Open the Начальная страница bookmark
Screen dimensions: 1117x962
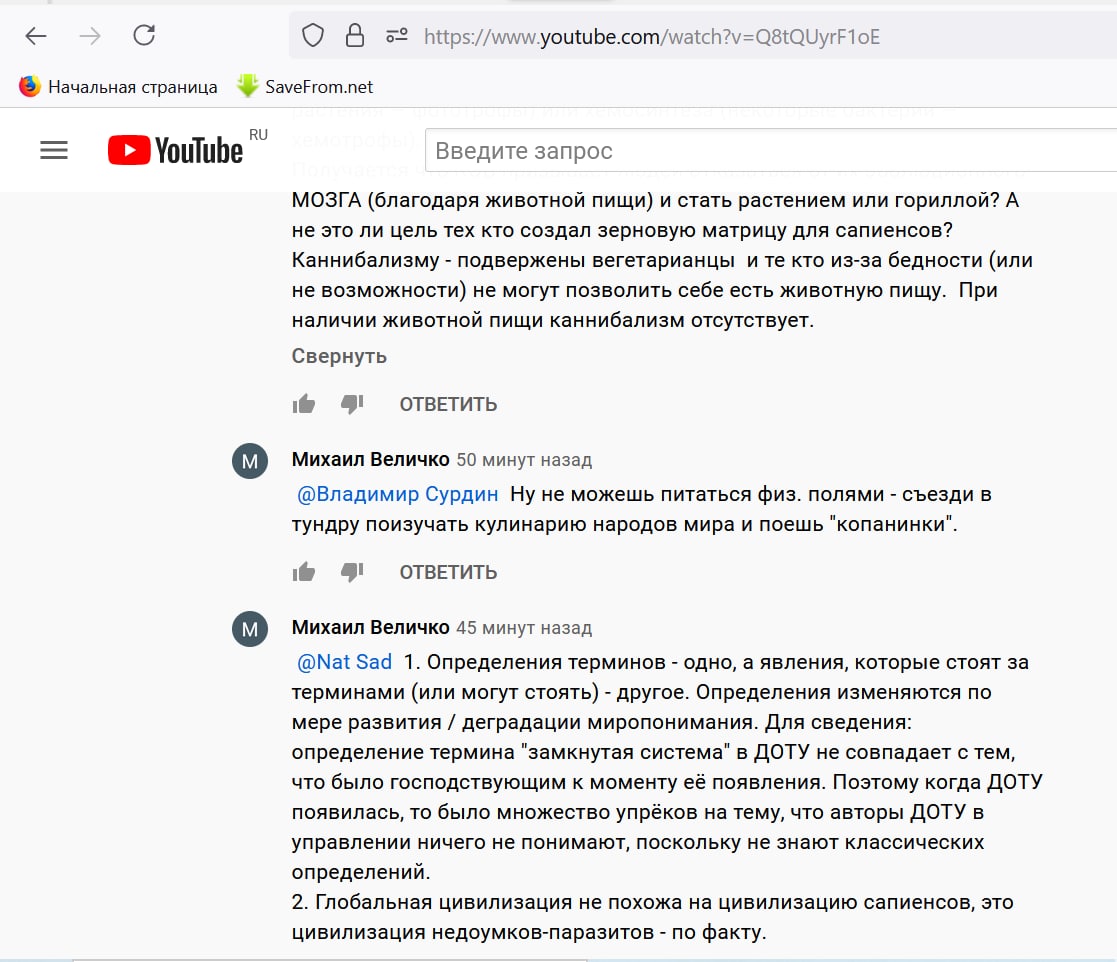pos(118,87)
